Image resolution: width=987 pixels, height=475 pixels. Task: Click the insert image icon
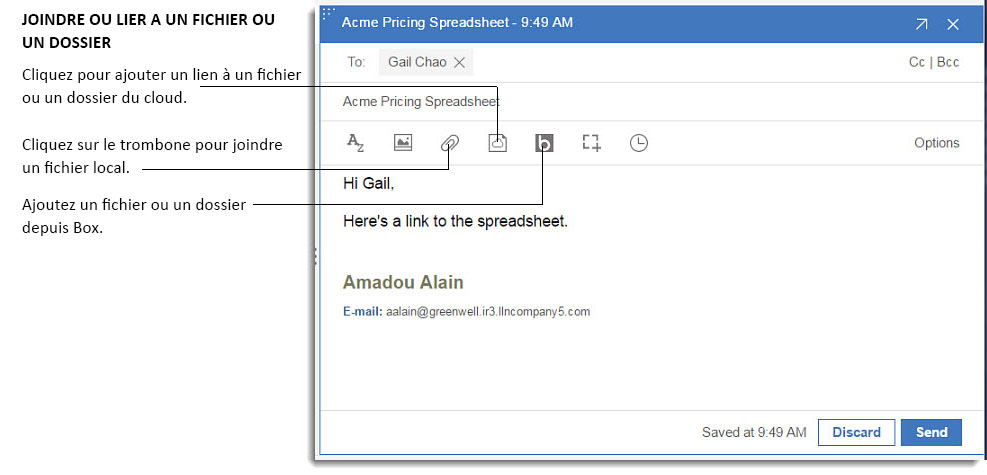[x=403, y=143]
